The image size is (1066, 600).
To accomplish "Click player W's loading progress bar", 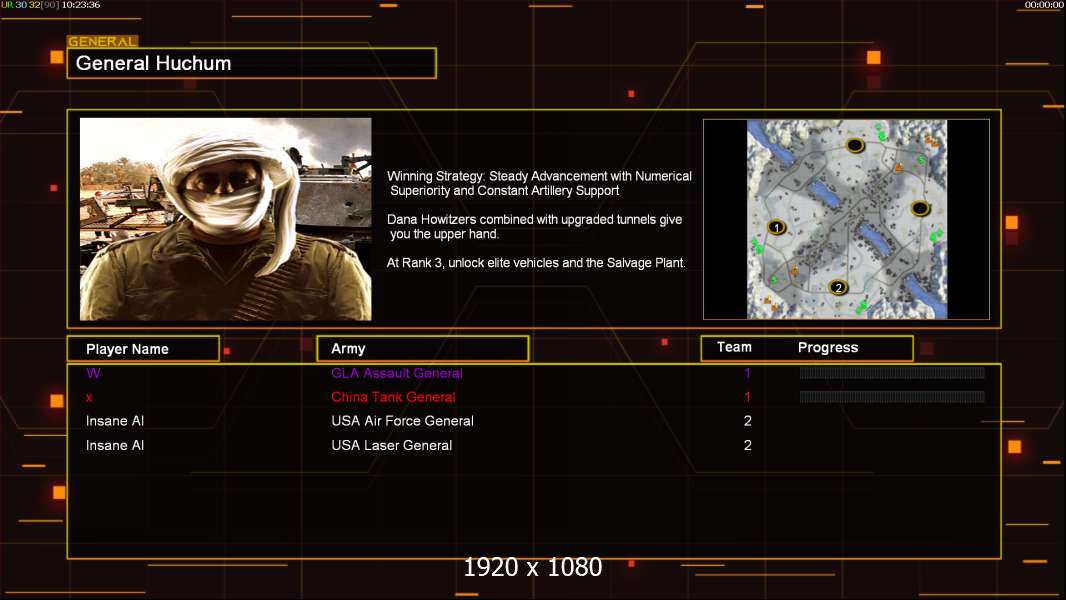I will coord(891,373).
